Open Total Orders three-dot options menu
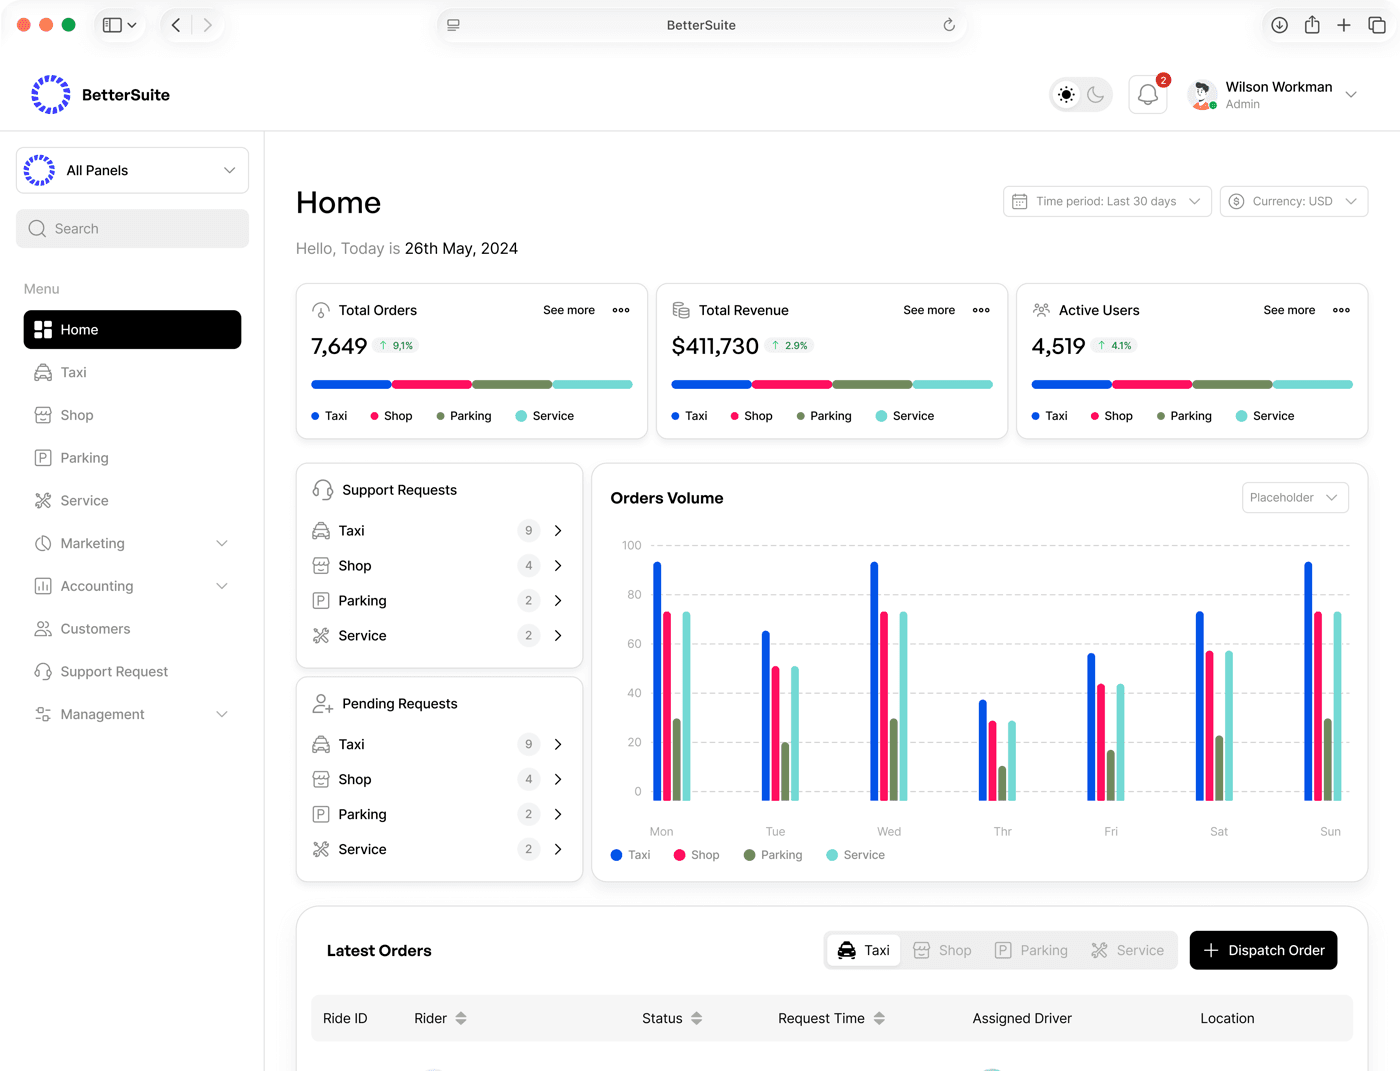The width and height of the screenshot is (1400, 1071). [621, 310]
